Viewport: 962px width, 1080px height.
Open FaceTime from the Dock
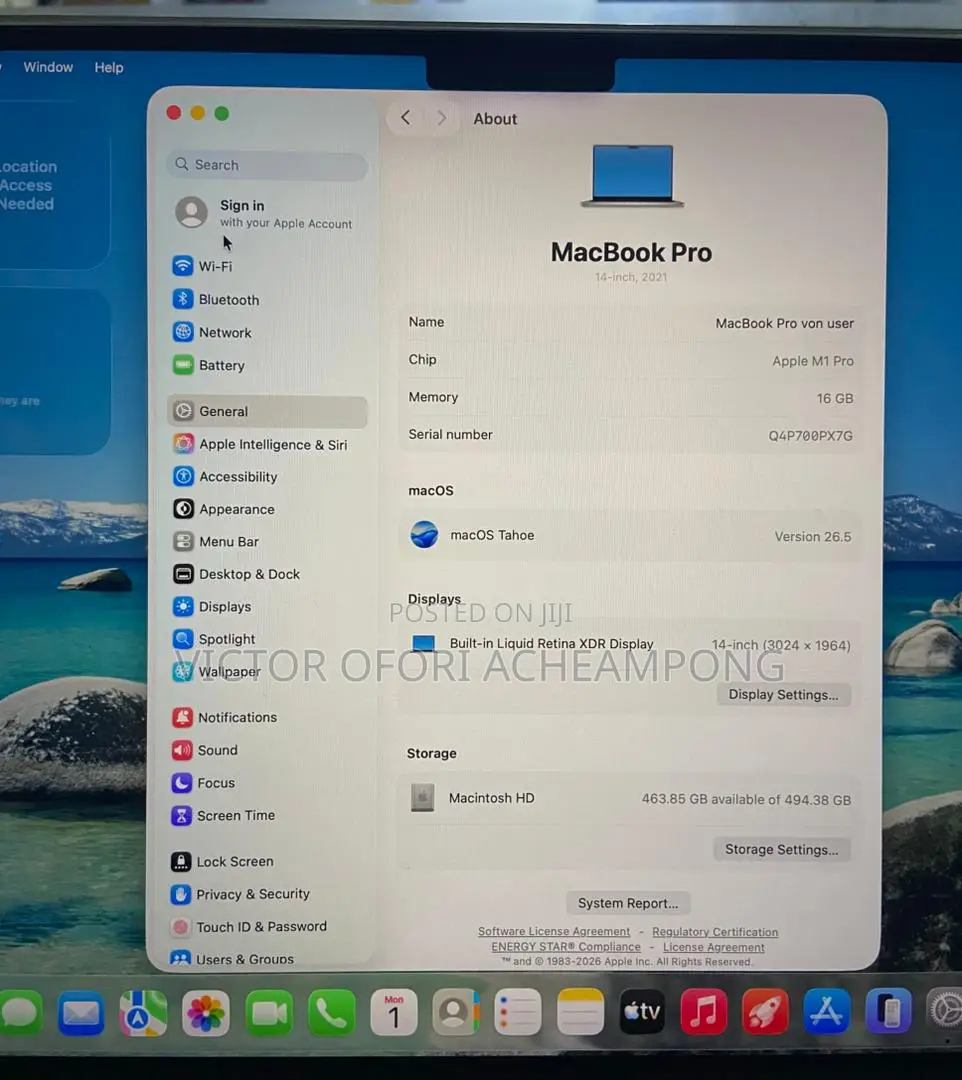pos(269,1013)
